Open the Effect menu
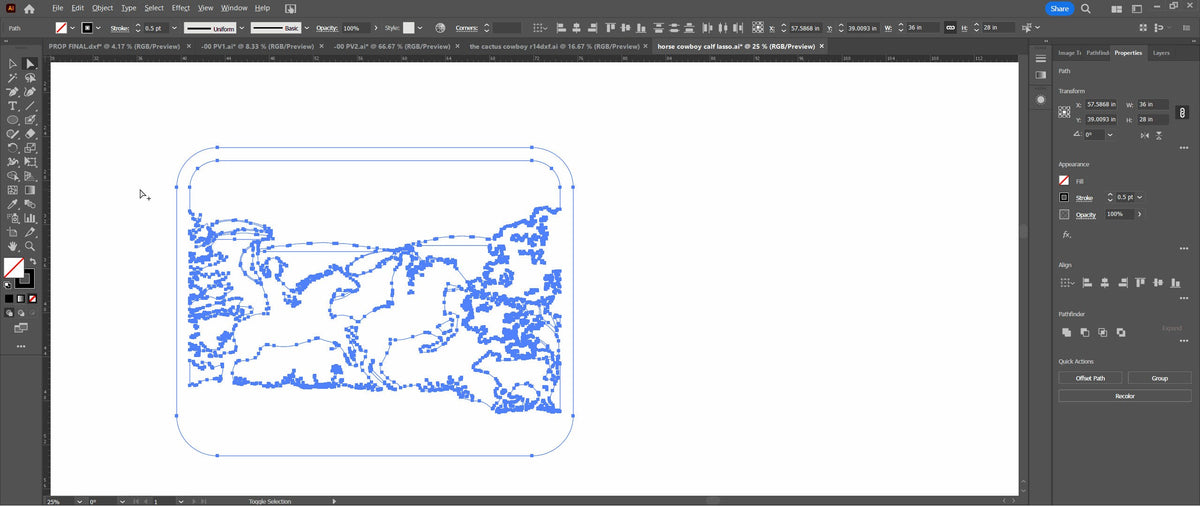Image resolution: width=1200 pixels, height=506 pixels. coord(180,8)
